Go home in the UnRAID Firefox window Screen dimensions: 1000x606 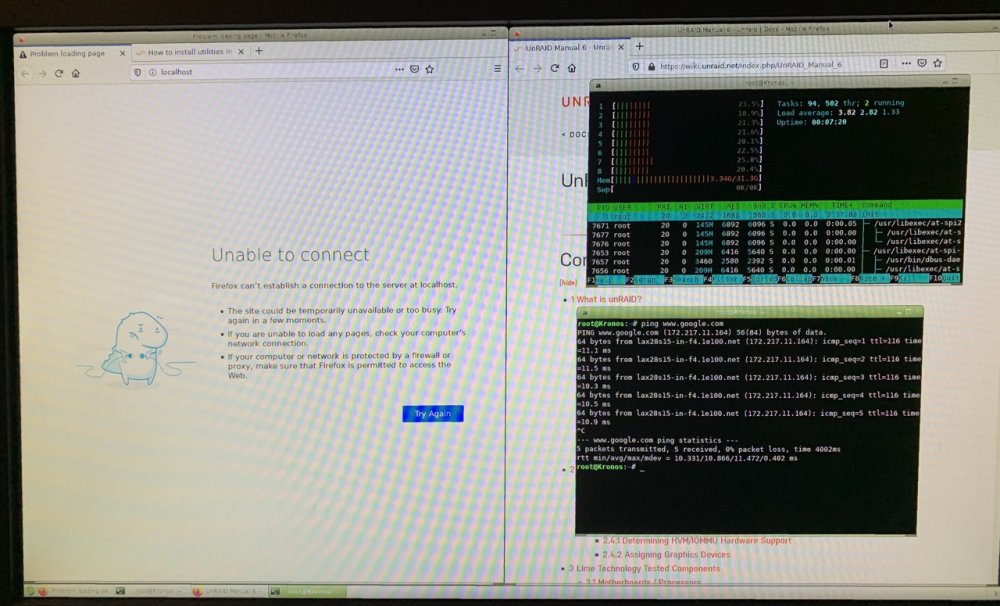(x=571, y=68)
